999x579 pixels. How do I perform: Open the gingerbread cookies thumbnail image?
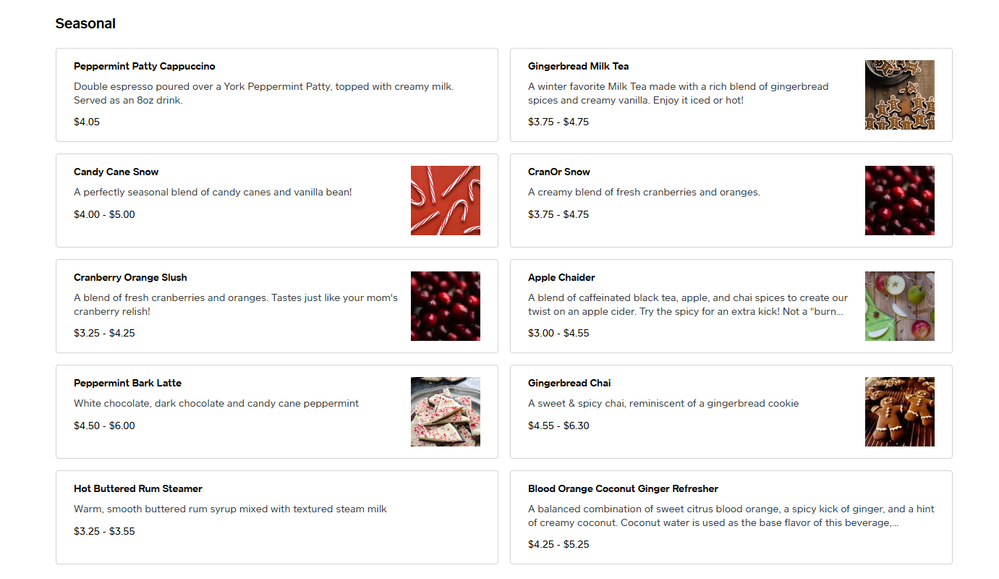click(899, 95)
